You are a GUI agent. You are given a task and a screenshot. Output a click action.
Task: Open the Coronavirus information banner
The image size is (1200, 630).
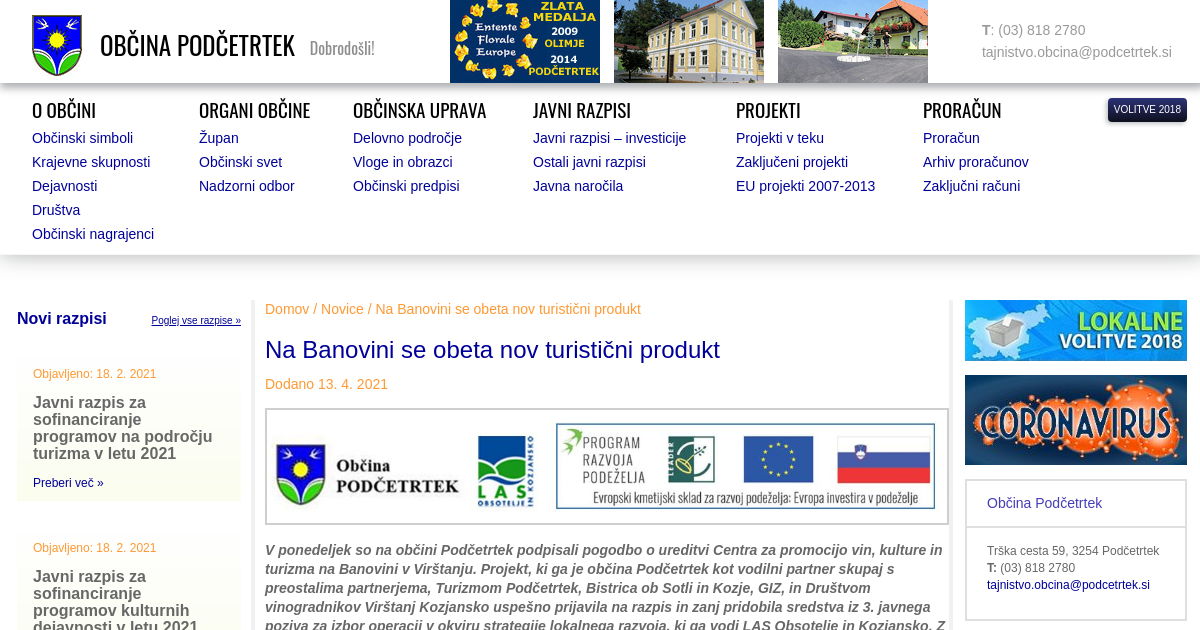(1075, 420)
